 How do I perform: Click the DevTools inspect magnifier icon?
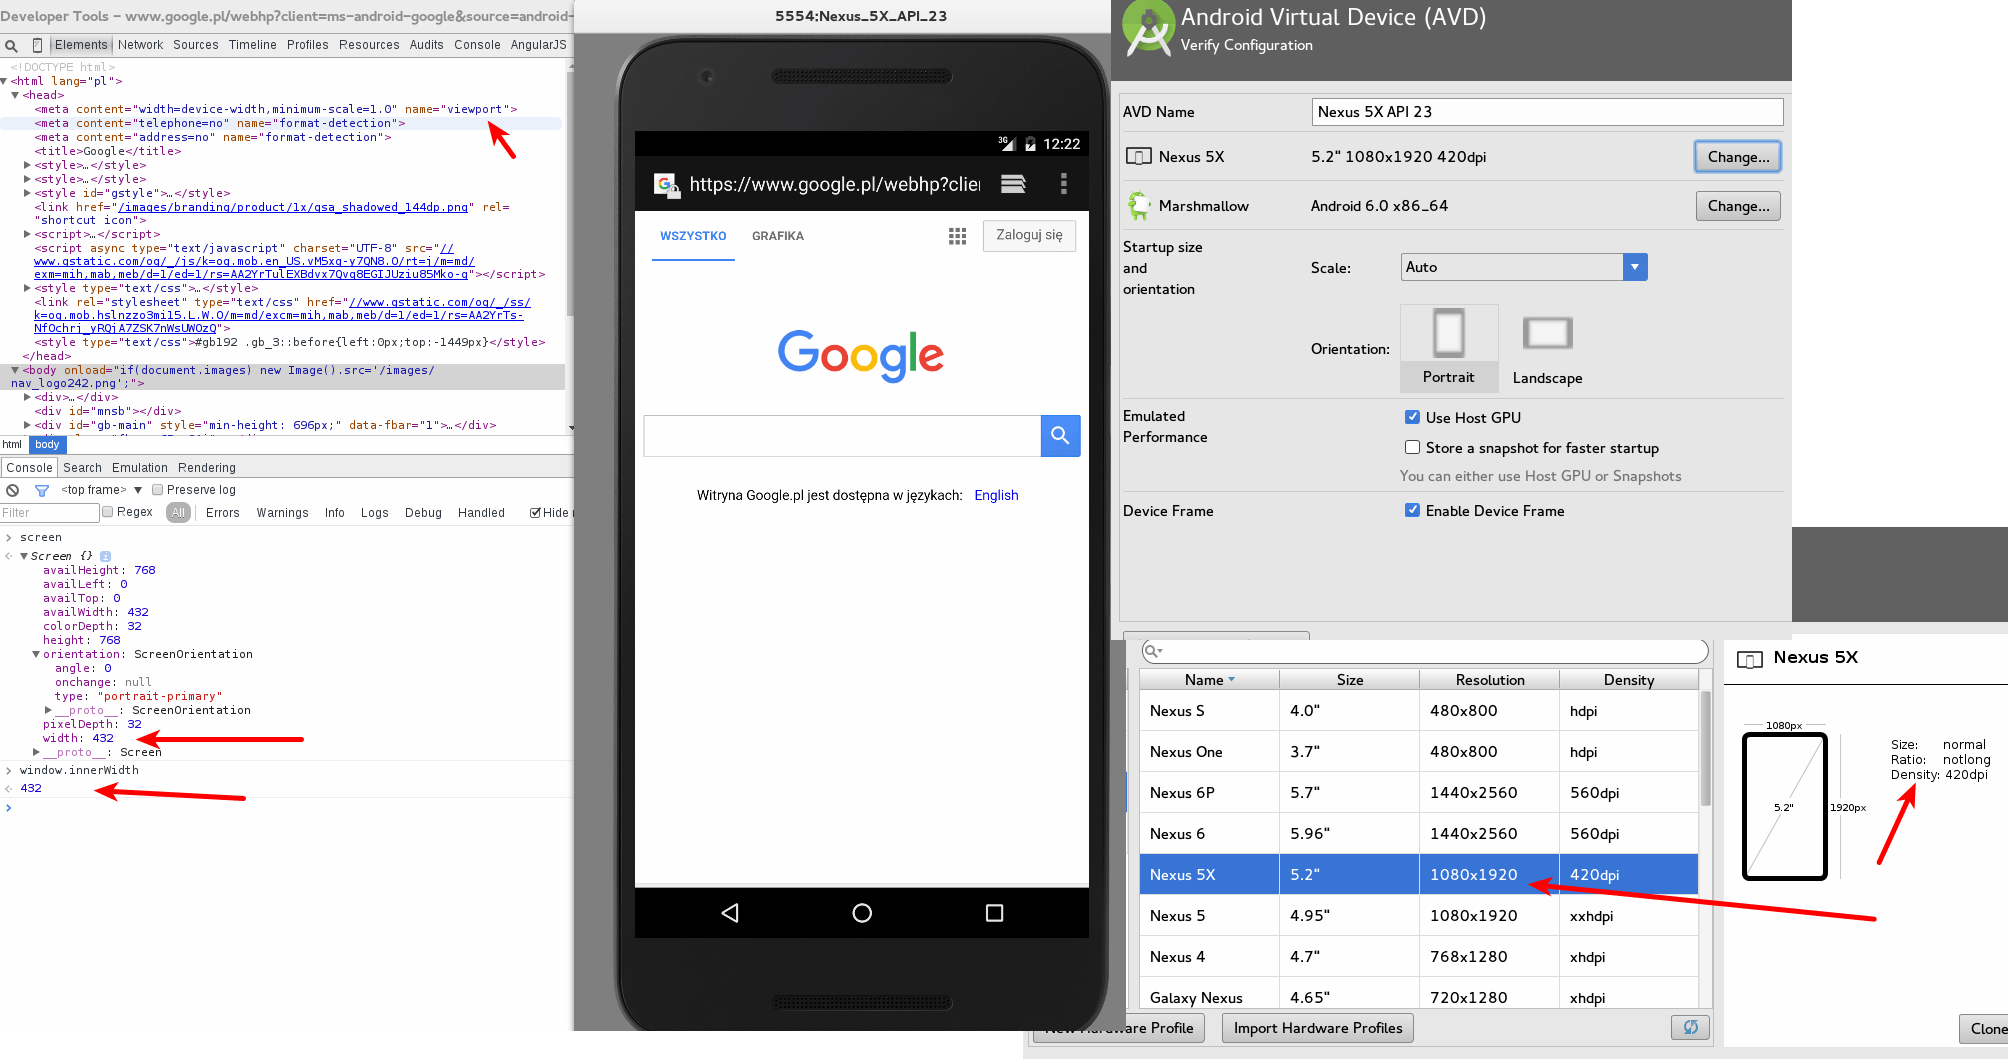tap(11, 45)
